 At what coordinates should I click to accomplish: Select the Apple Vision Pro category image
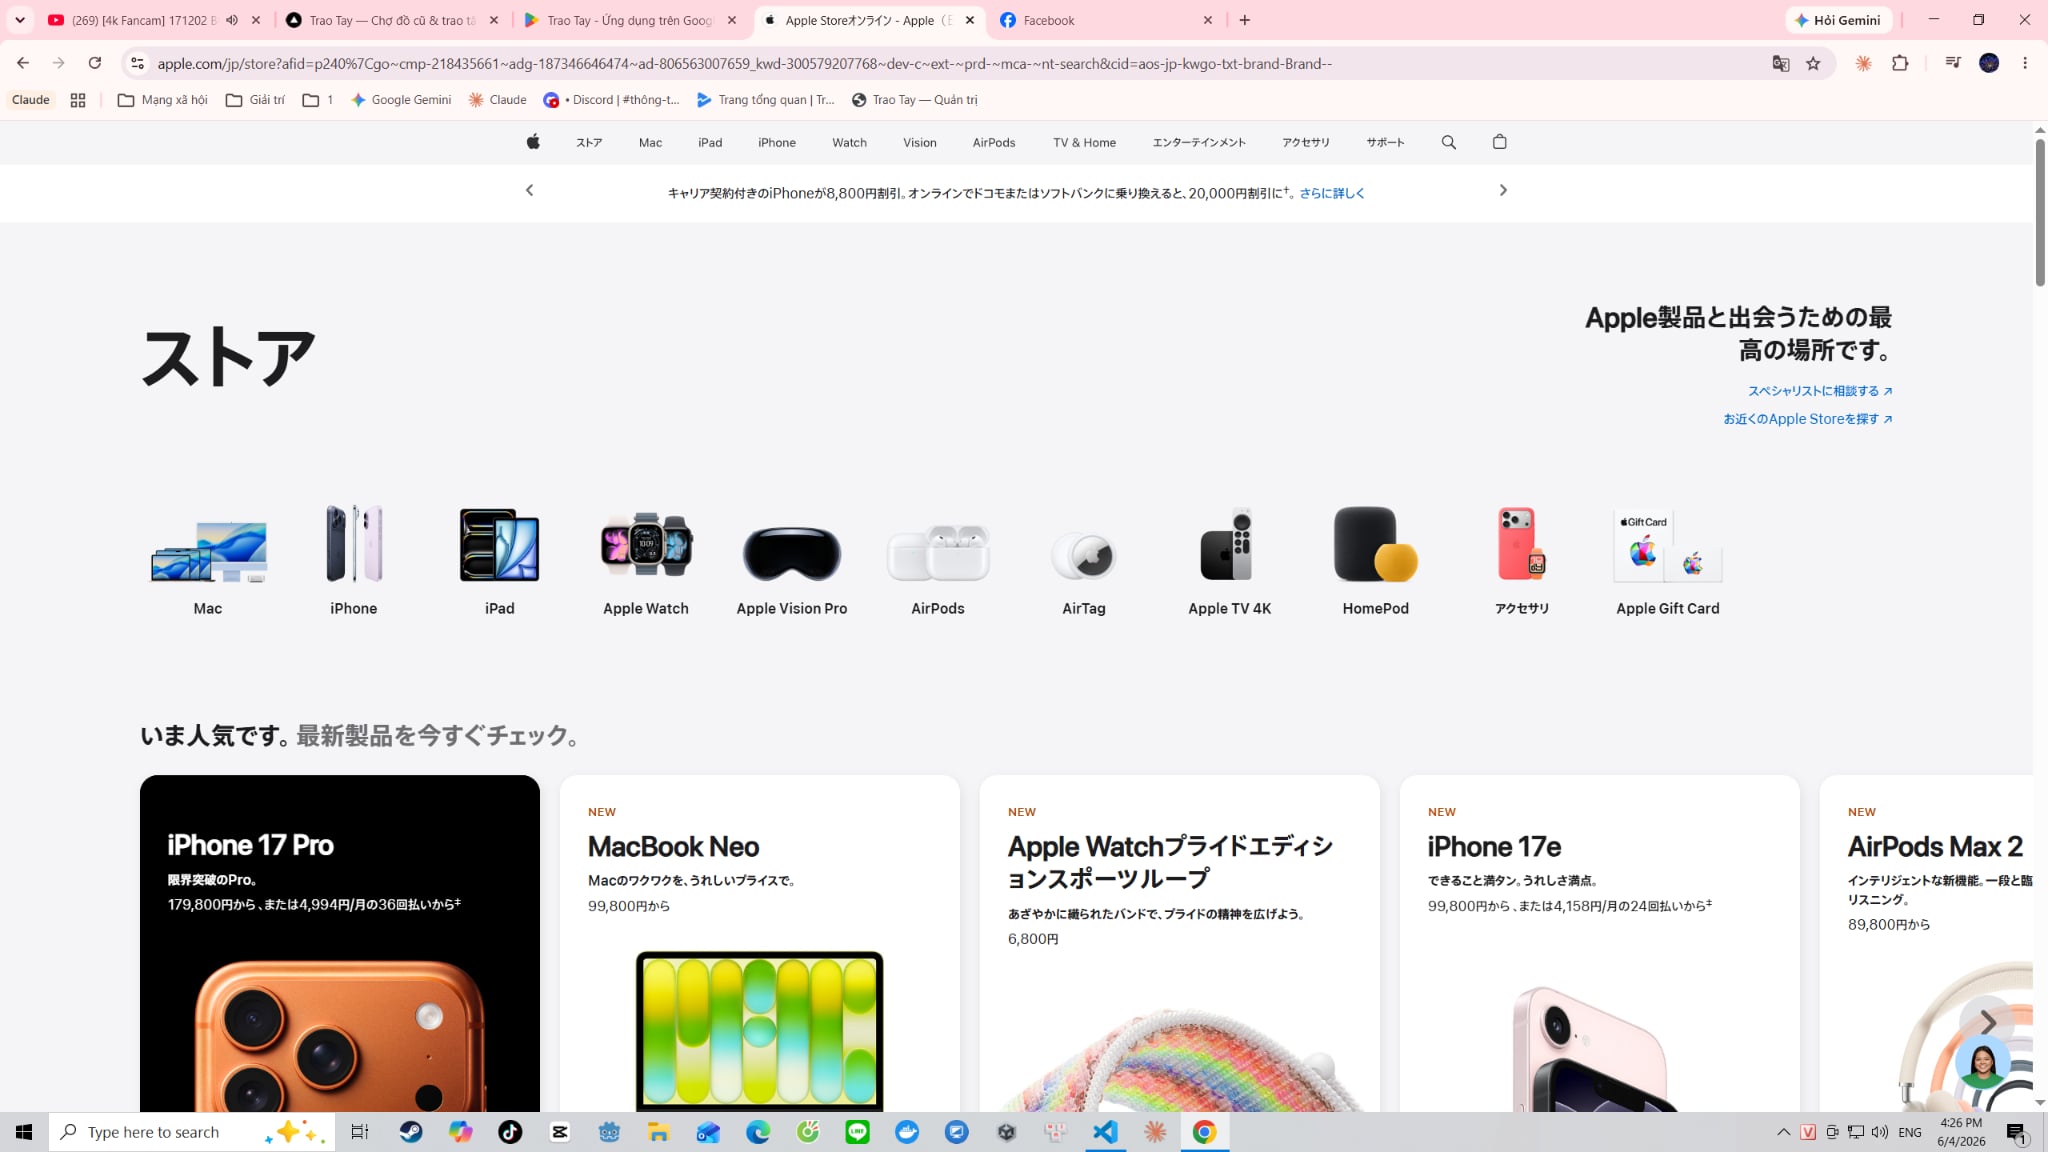(792, 553)
